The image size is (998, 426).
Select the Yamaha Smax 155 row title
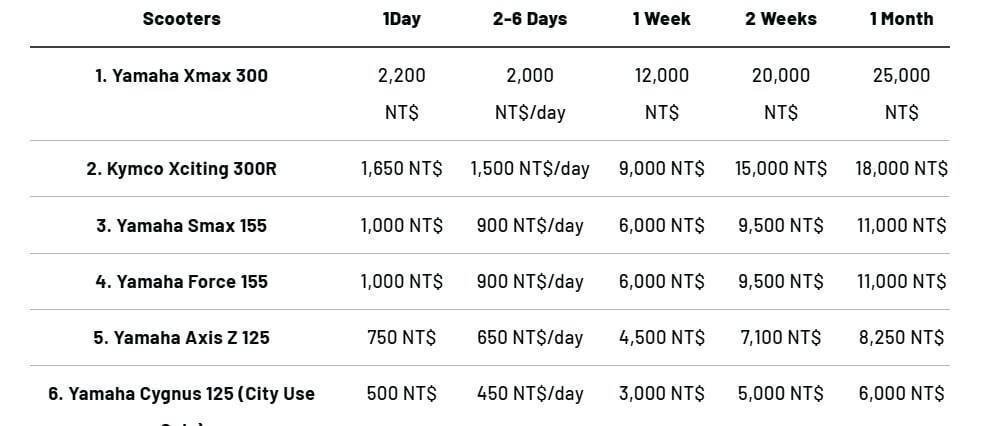tap(181, 225)
